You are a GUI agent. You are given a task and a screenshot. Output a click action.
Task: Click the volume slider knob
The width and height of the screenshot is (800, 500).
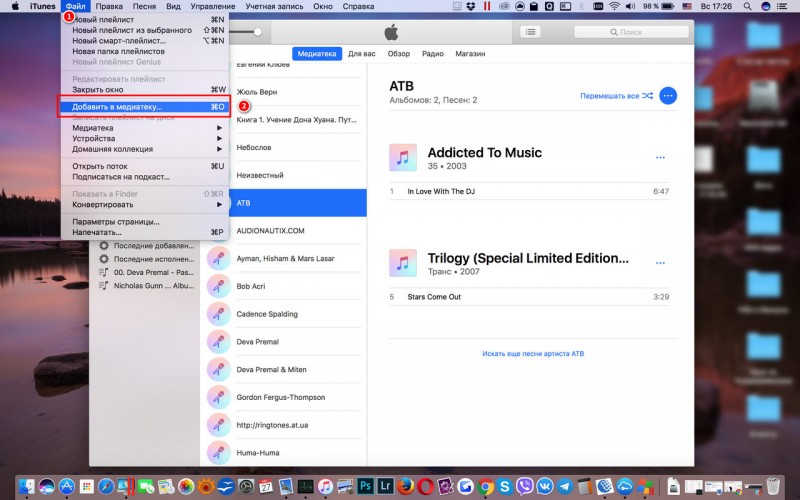(x=258, y=32)
